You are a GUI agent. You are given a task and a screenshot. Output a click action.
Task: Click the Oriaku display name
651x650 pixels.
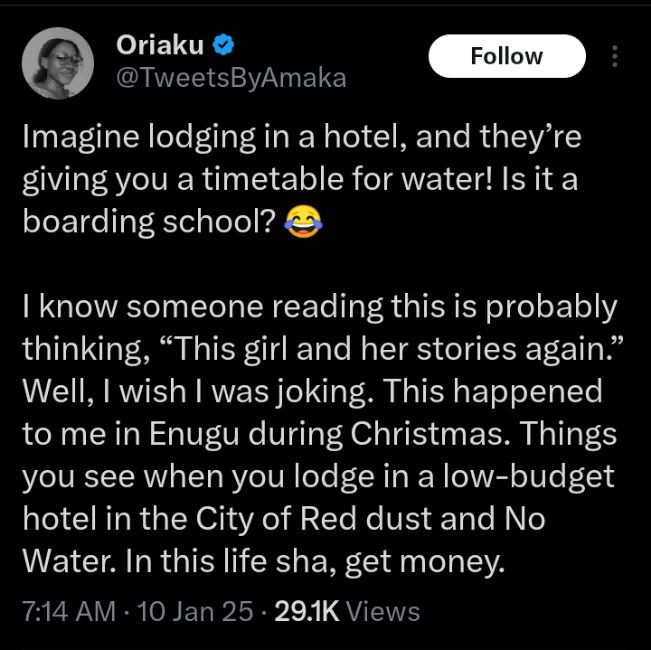point(162,45)
